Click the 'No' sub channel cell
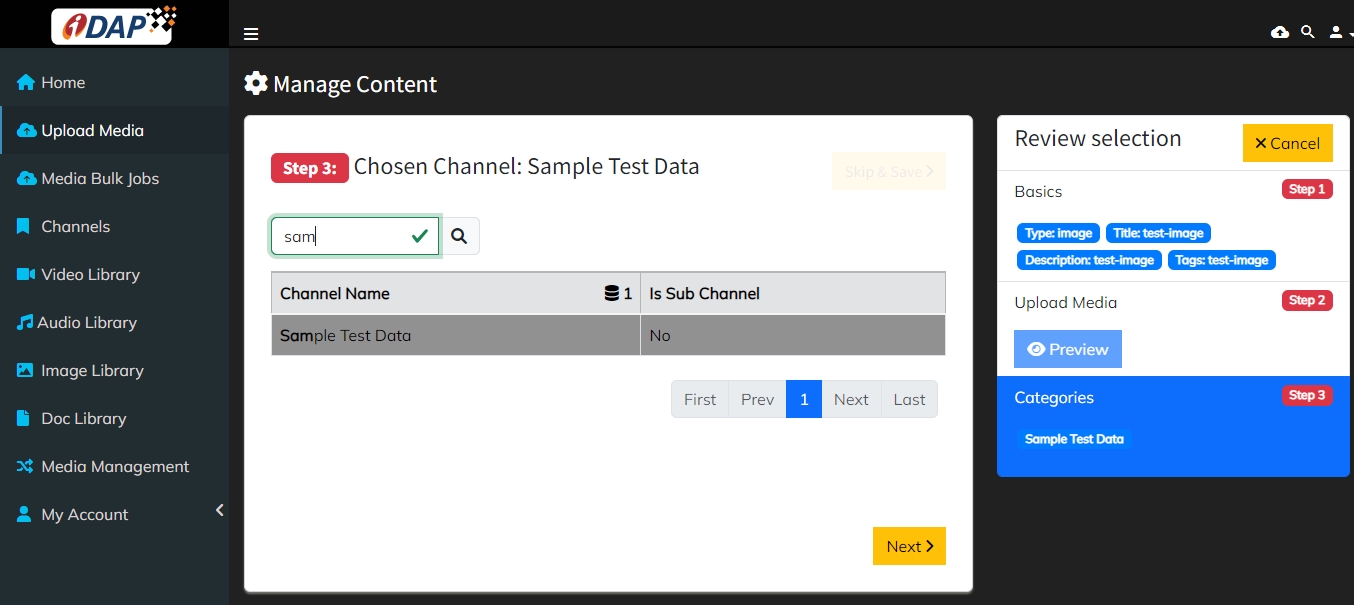Image resolution: width=1354 pixels, height=605 pixels. tap(793, 335)
